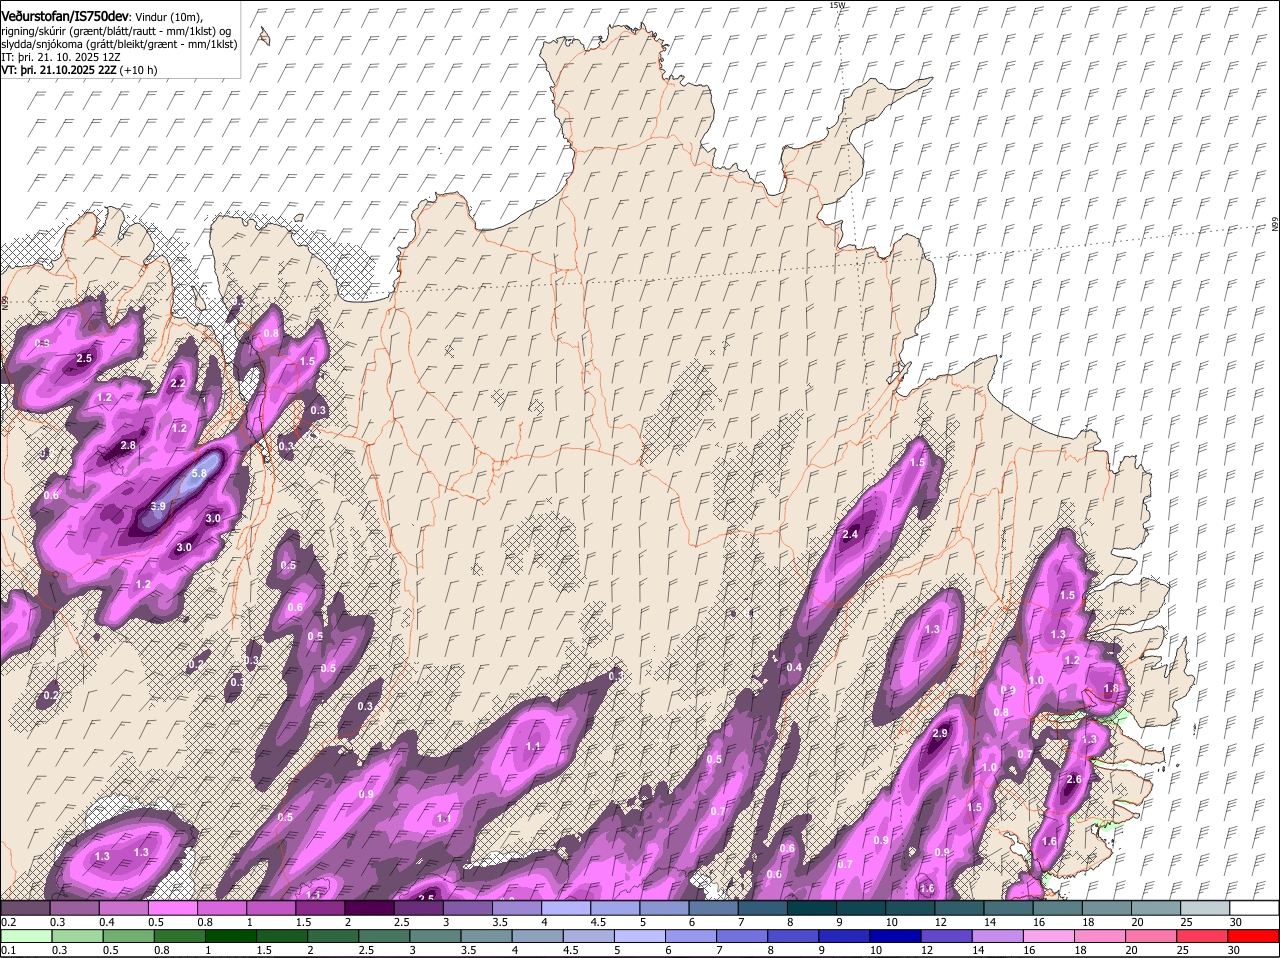Click the 2.6 value near east coast
Viewport: 1280px width, 958px height.
point(1074,780)
